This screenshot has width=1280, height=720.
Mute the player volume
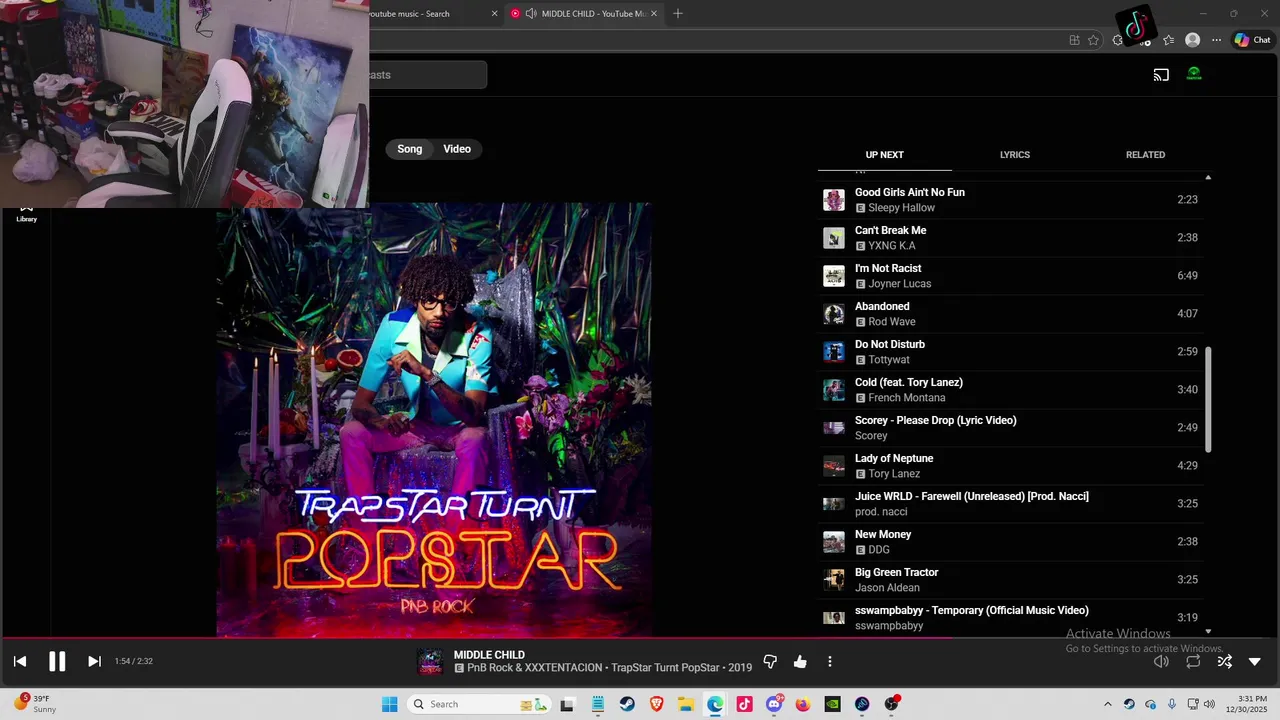tap(1161, 661)
